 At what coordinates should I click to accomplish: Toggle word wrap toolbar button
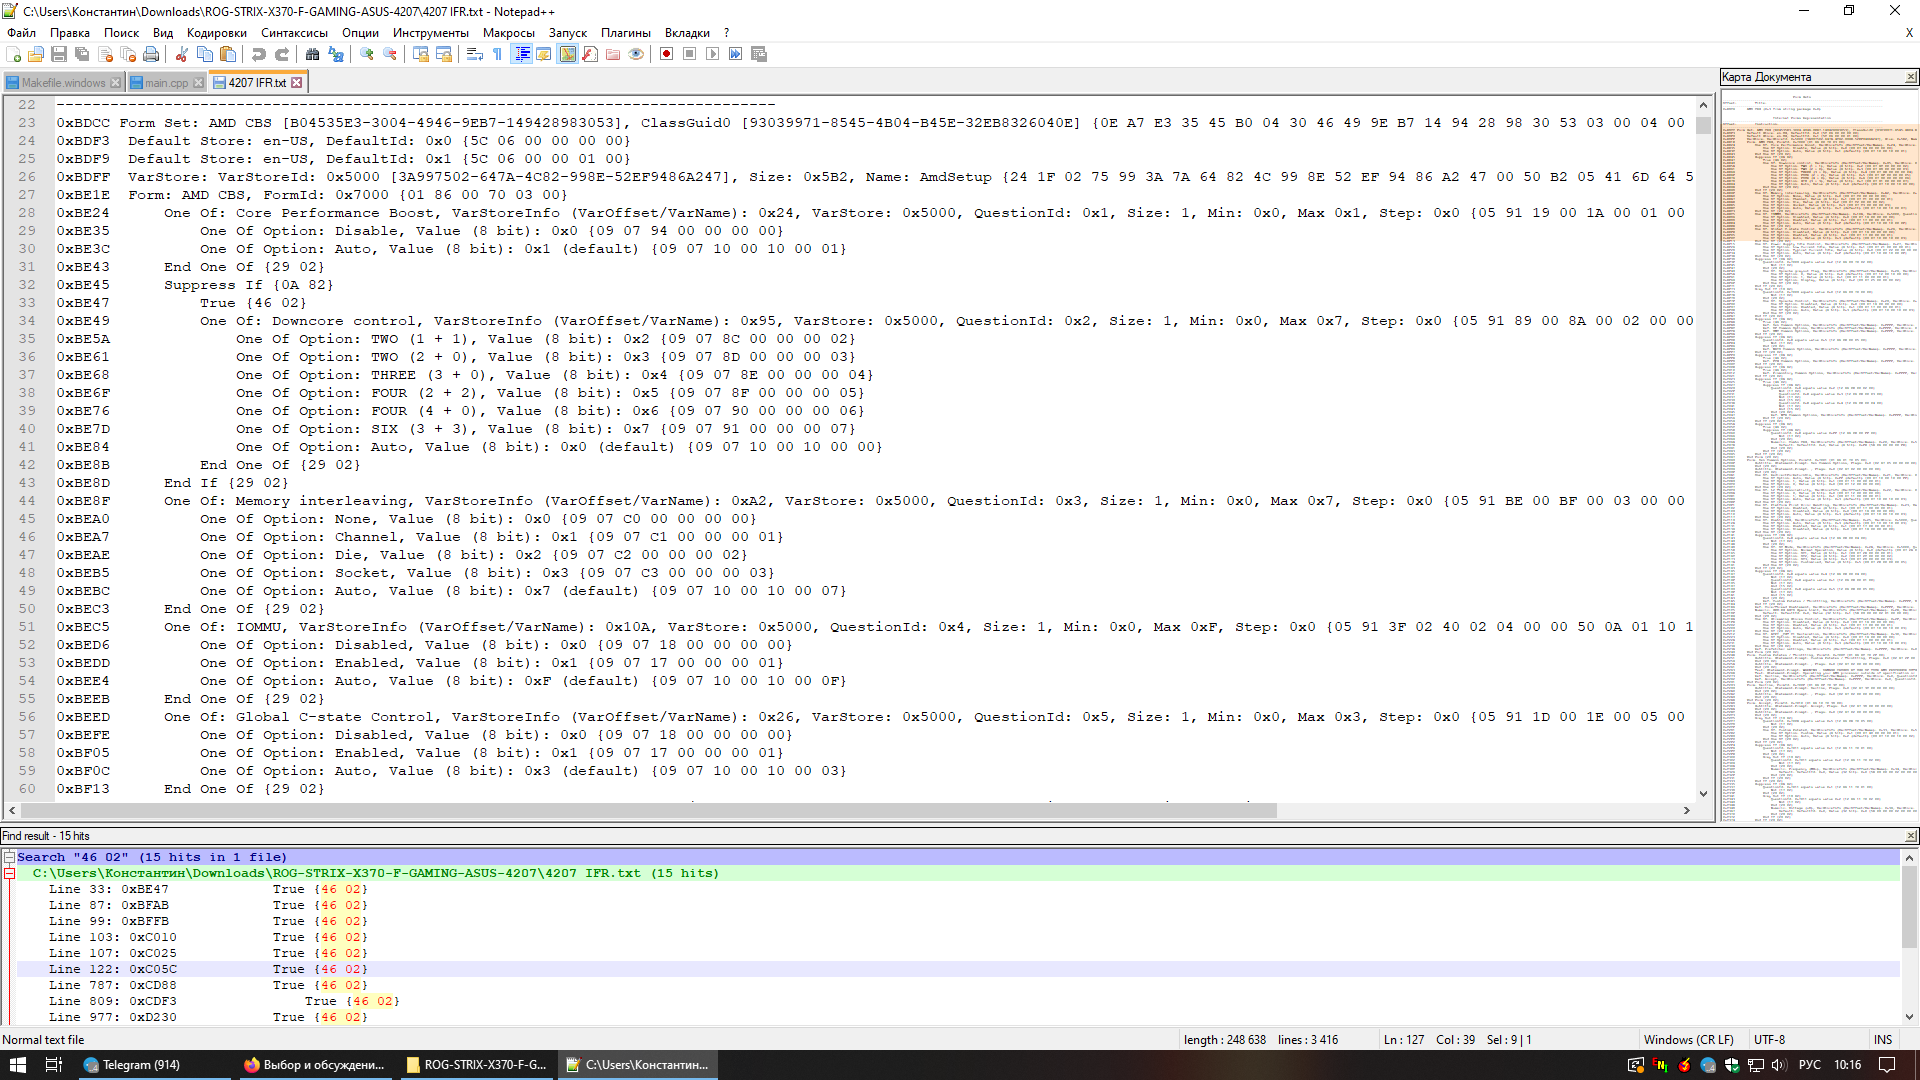click(475, 54)
